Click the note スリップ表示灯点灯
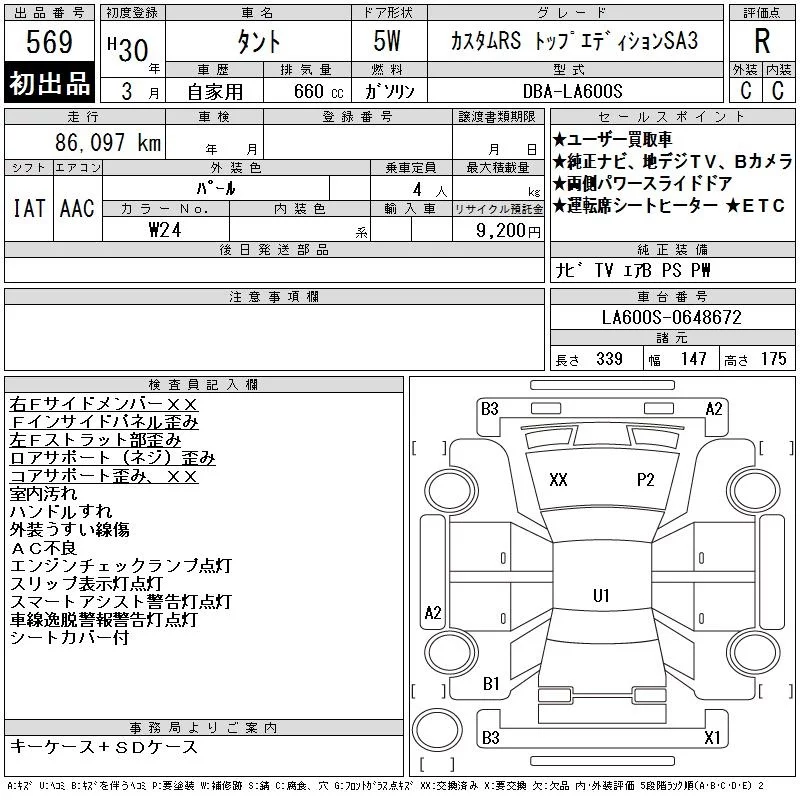The width and height of the screenshot is (800, 800). point(86,584)
